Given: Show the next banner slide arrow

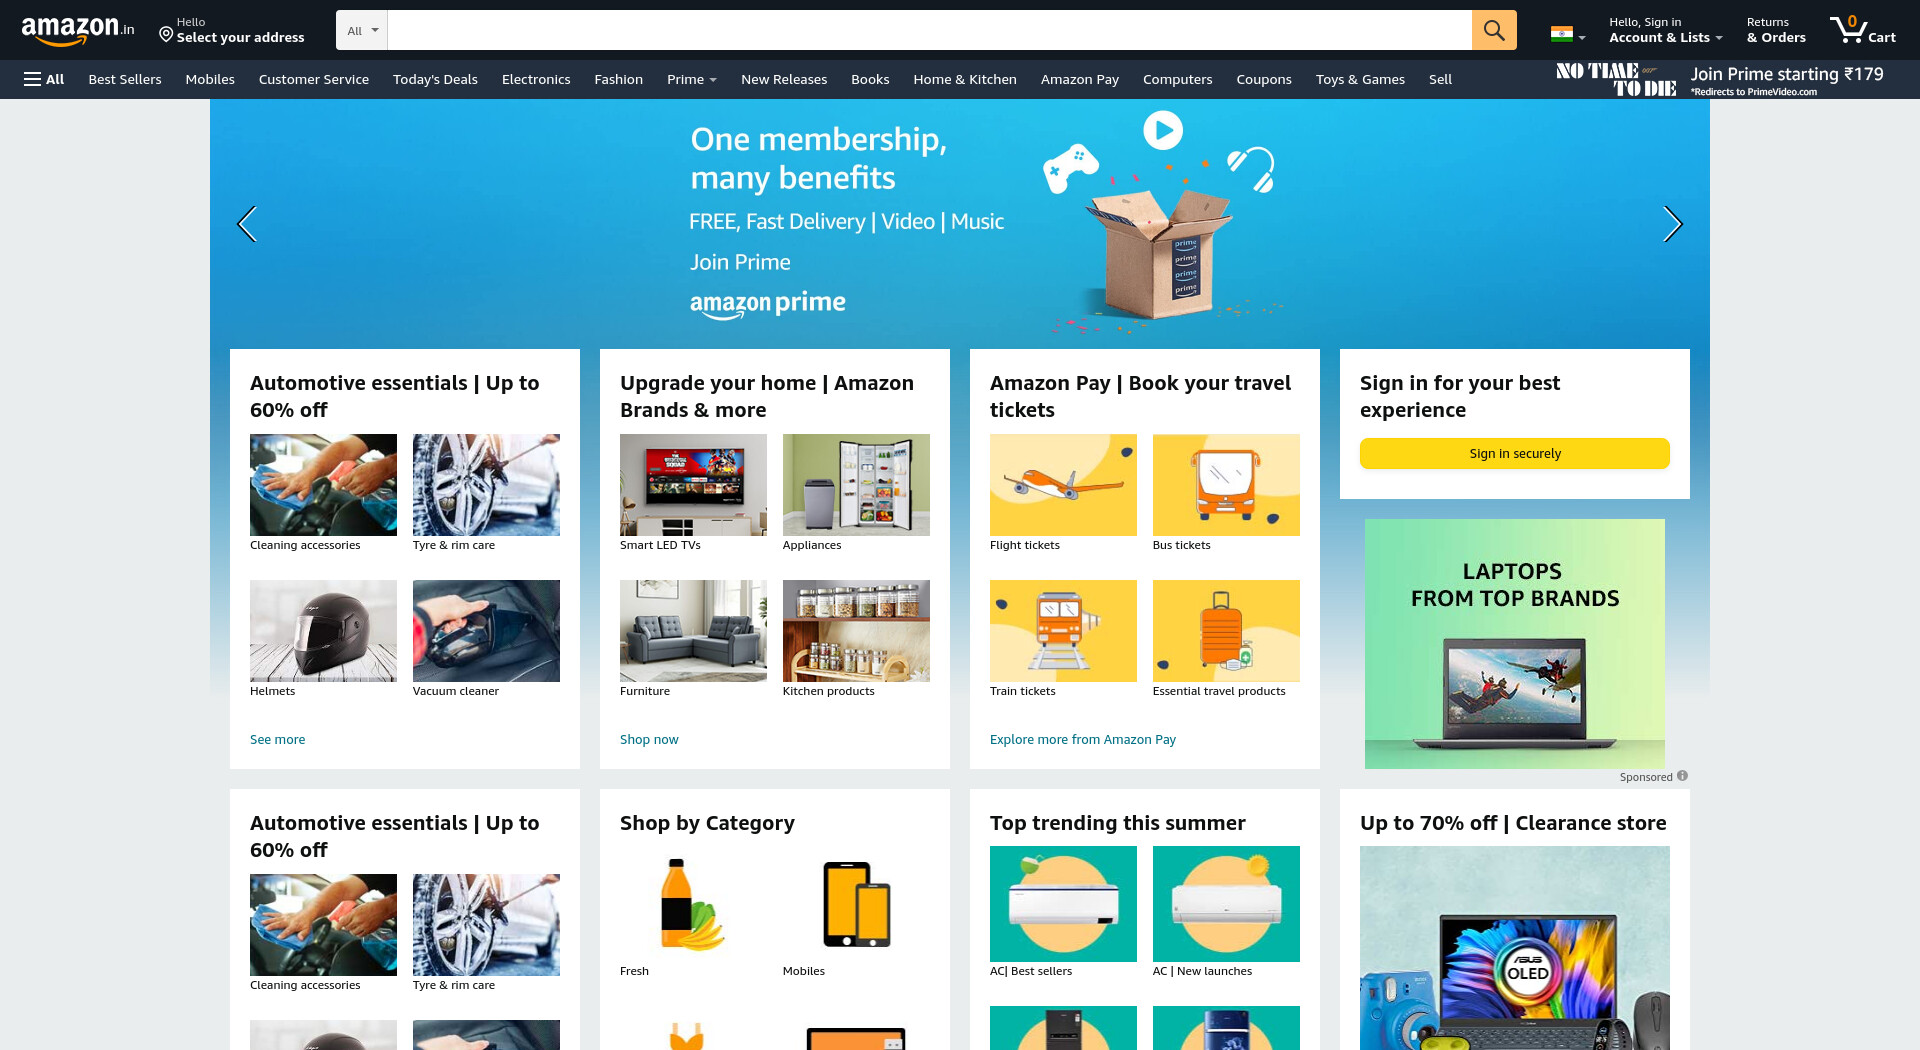Looking at the screenshot, I should click(1673, 224).
